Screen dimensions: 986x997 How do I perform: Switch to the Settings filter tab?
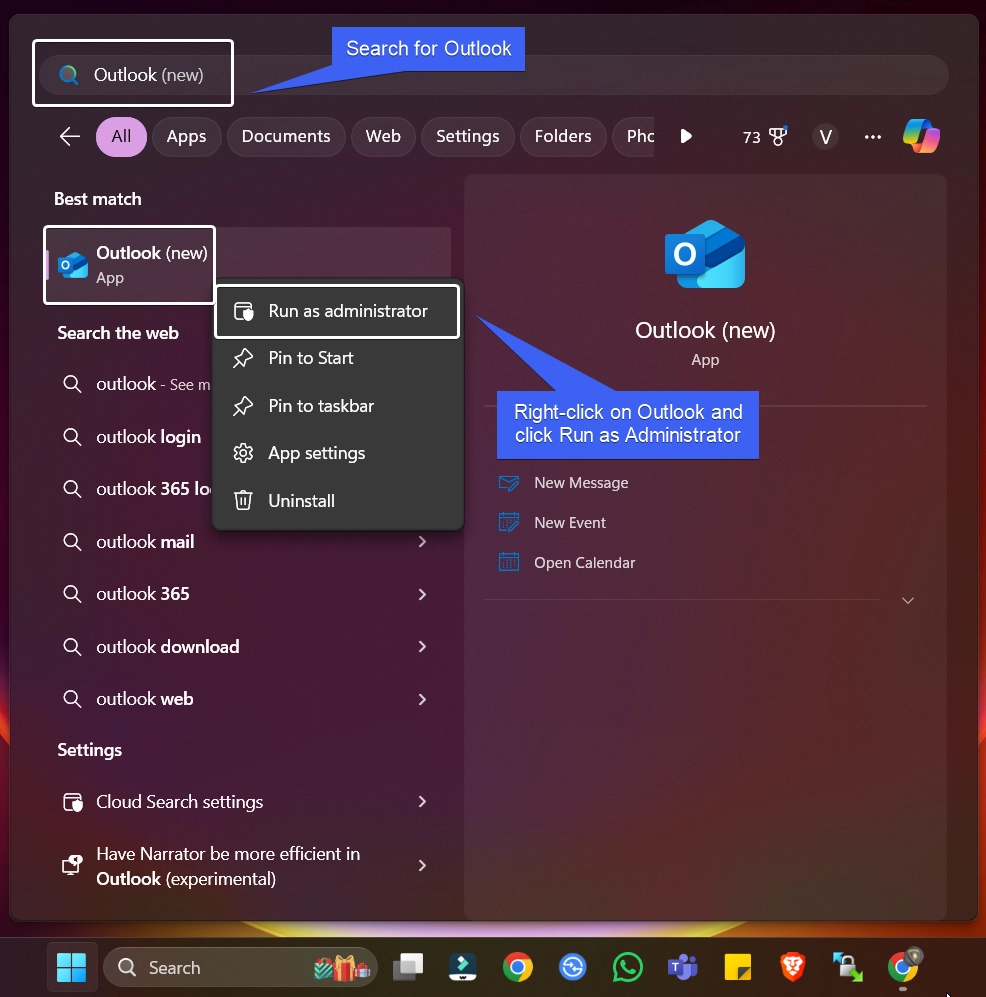pyautogui.click(x=468, y=136)
